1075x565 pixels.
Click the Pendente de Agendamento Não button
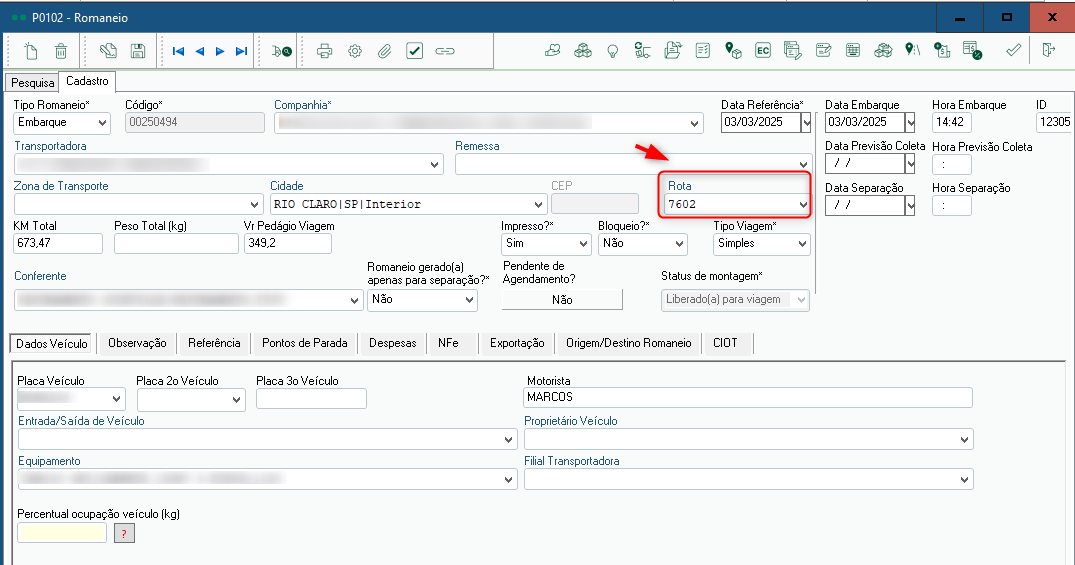pos(562,300)
